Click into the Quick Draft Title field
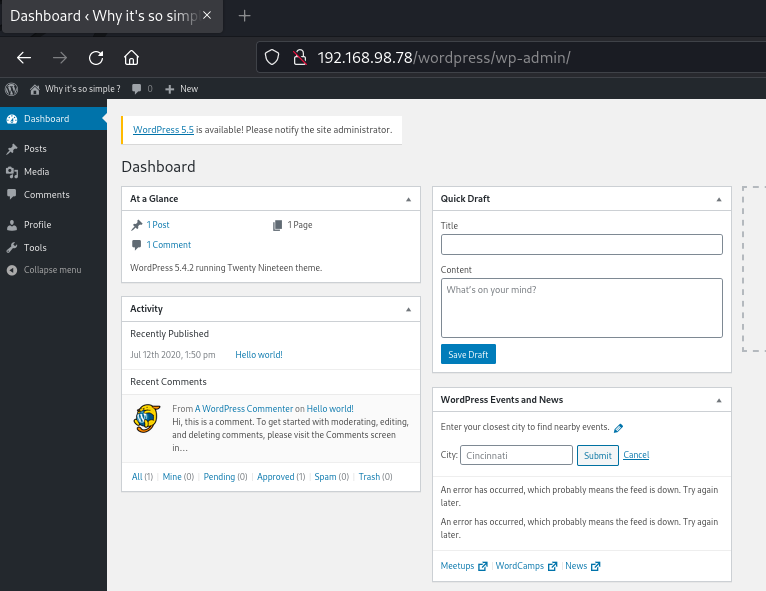The height and width of the screenshot is (591, 766). [x=581, y=244]
